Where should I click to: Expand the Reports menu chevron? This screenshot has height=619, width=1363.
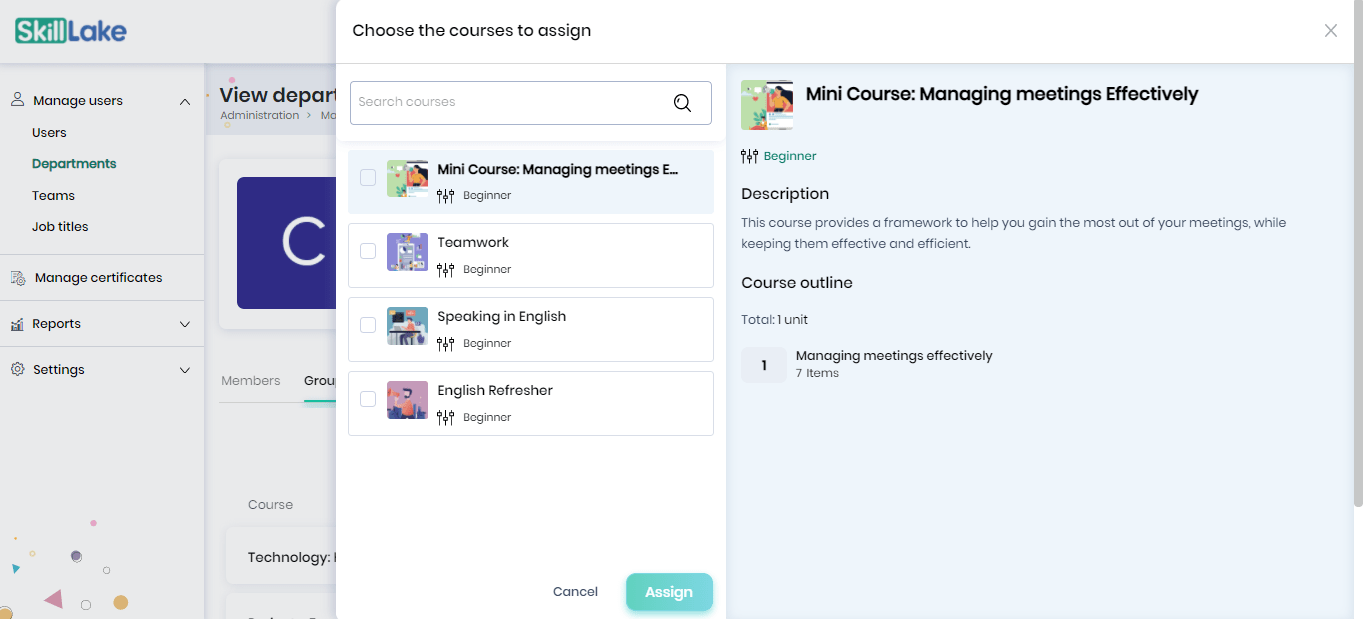pyautogui.click(x=184, y=324)
